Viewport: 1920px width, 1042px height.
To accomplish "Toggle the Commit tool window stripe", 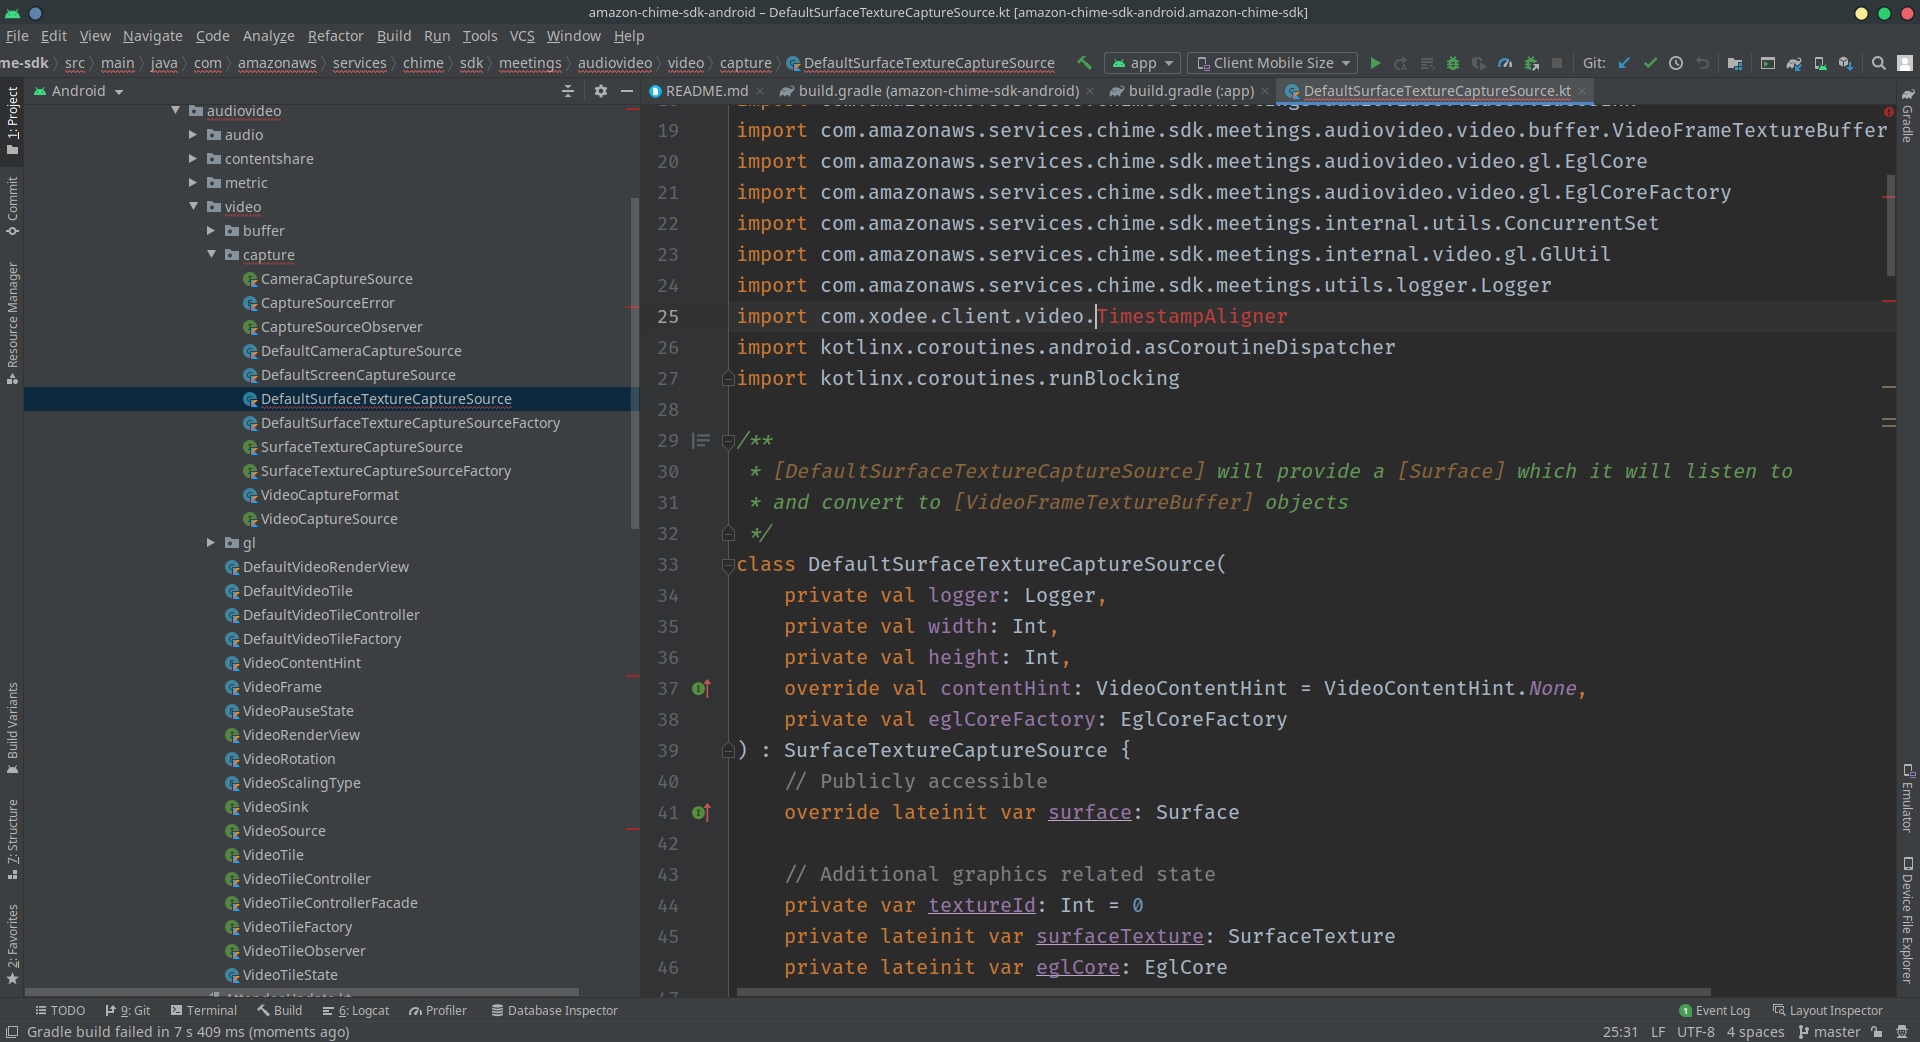I will click(12, 206).
